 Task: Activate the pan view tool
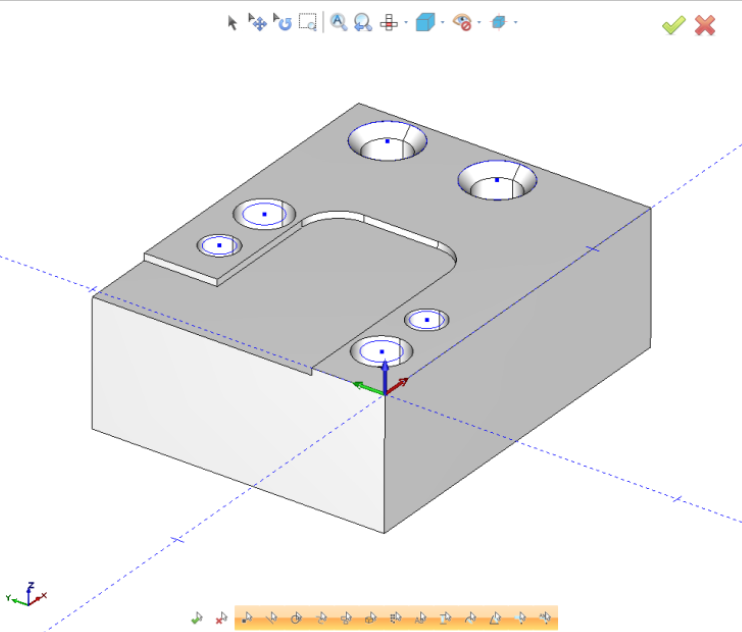(x=257, y=22)
